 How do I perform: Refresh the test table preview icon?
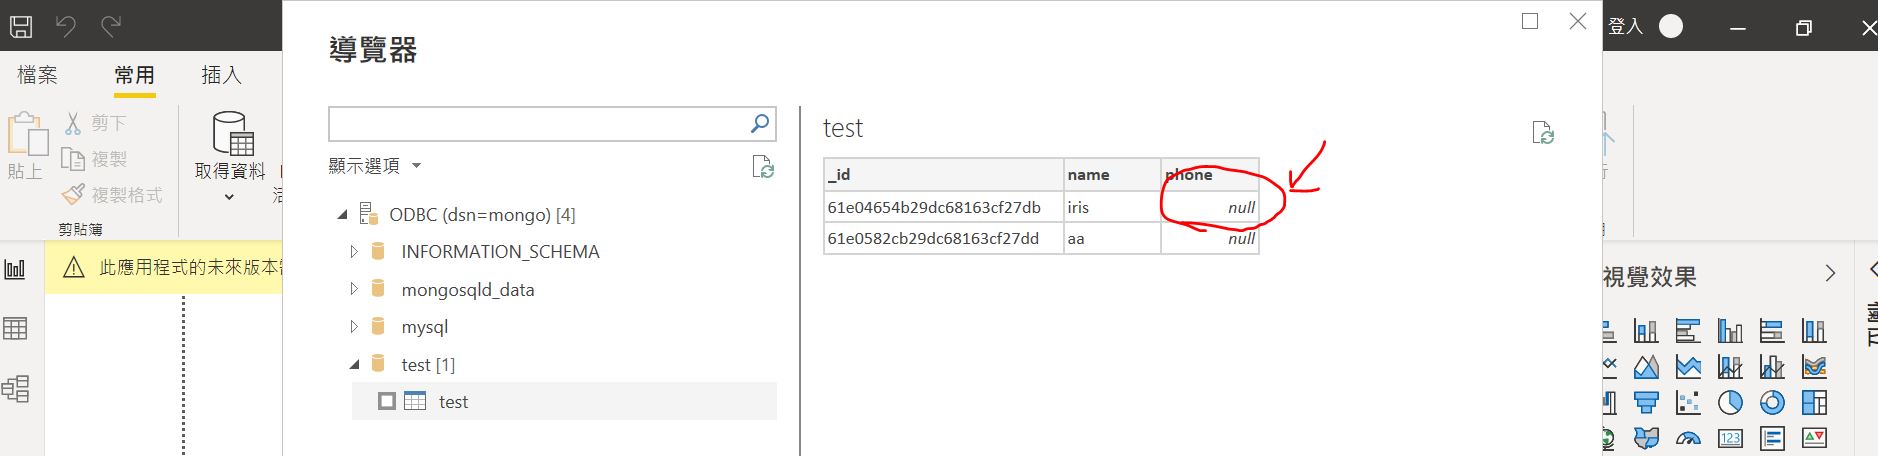click(1543, 133)
